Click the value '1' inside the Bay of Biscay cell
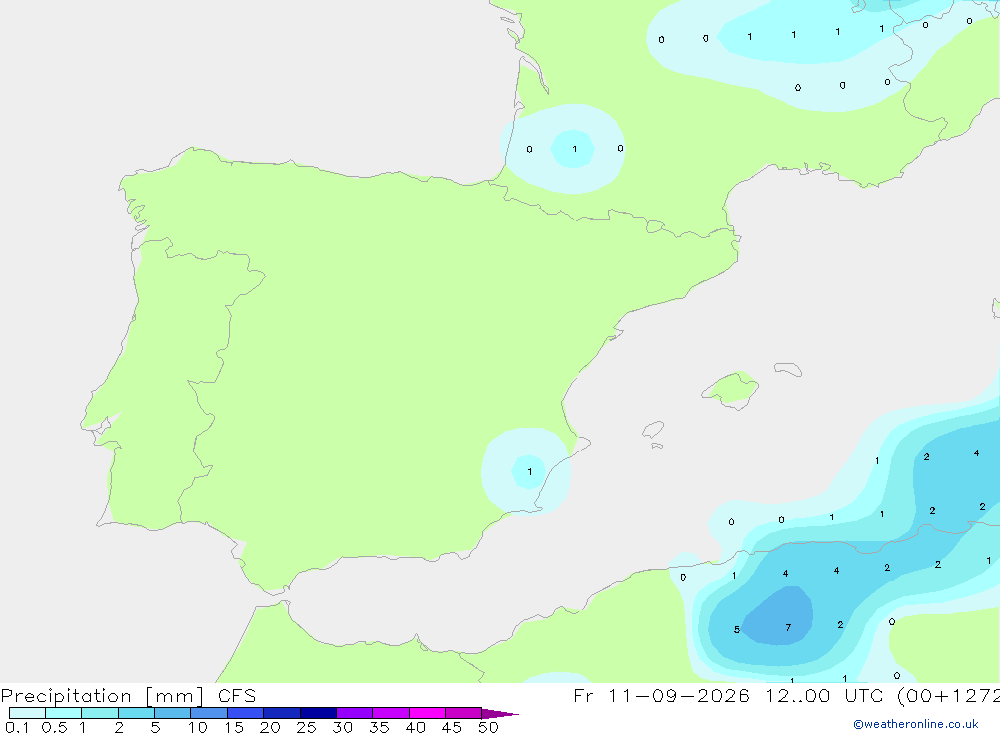 (x=575, y=149)
